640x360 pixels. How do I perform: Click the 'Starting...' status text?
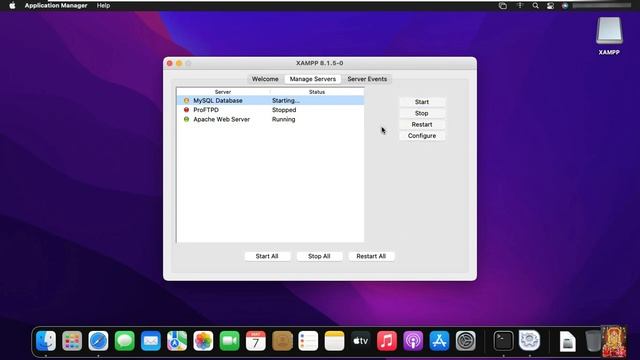286,100
